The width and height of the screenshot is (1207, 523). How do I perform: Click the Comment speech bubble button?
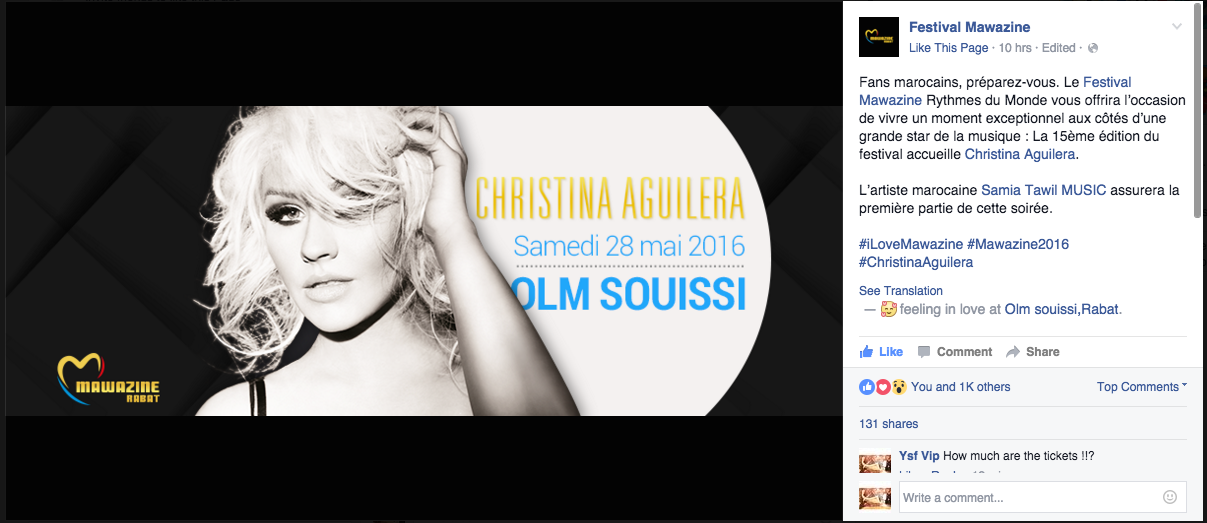coord(955,352)
